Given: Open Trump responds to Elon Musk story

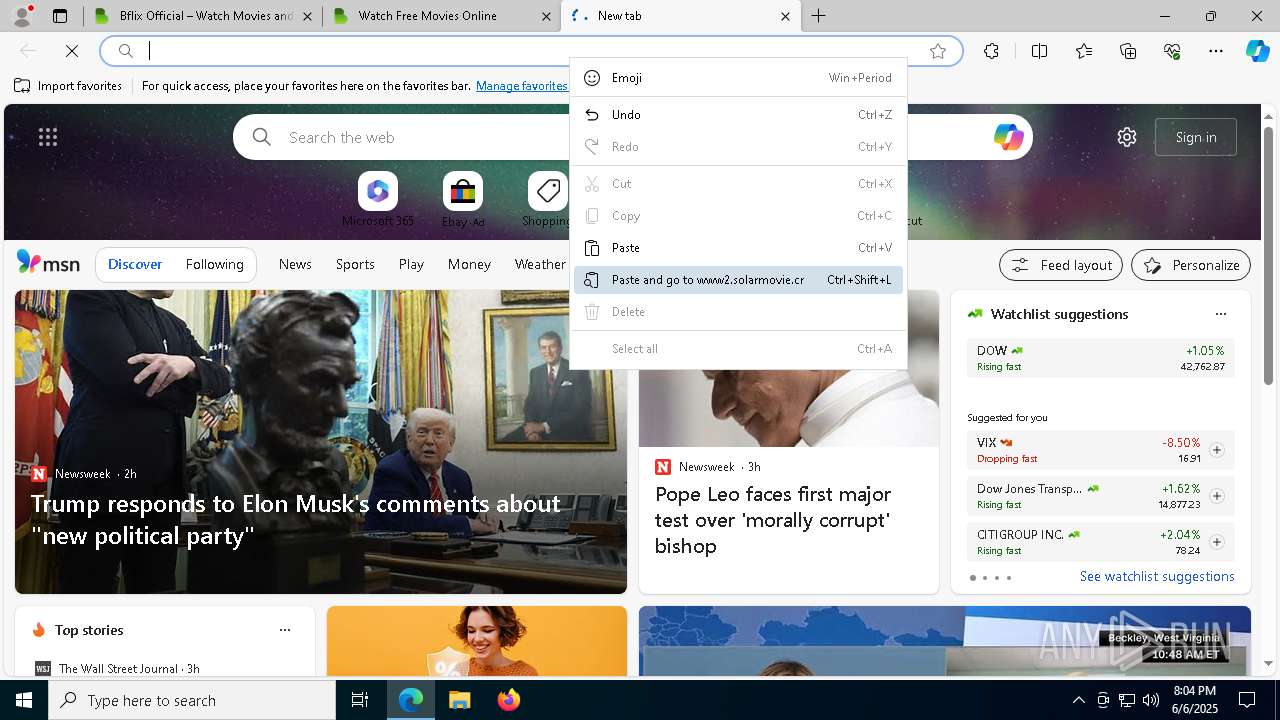Looking at the screenshot, I should (295, 519).
